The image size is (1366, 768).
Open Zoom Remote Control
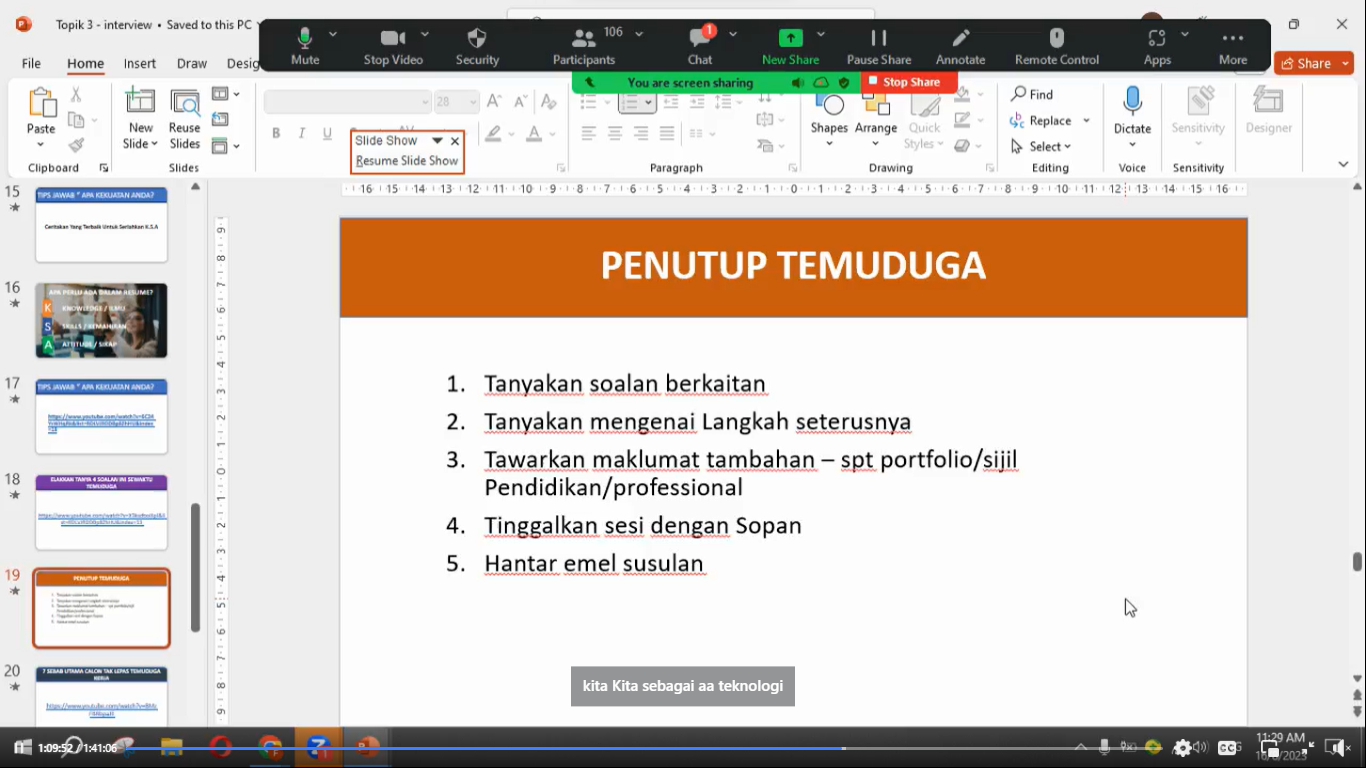pyautogui.click(x=1057, y=47)
